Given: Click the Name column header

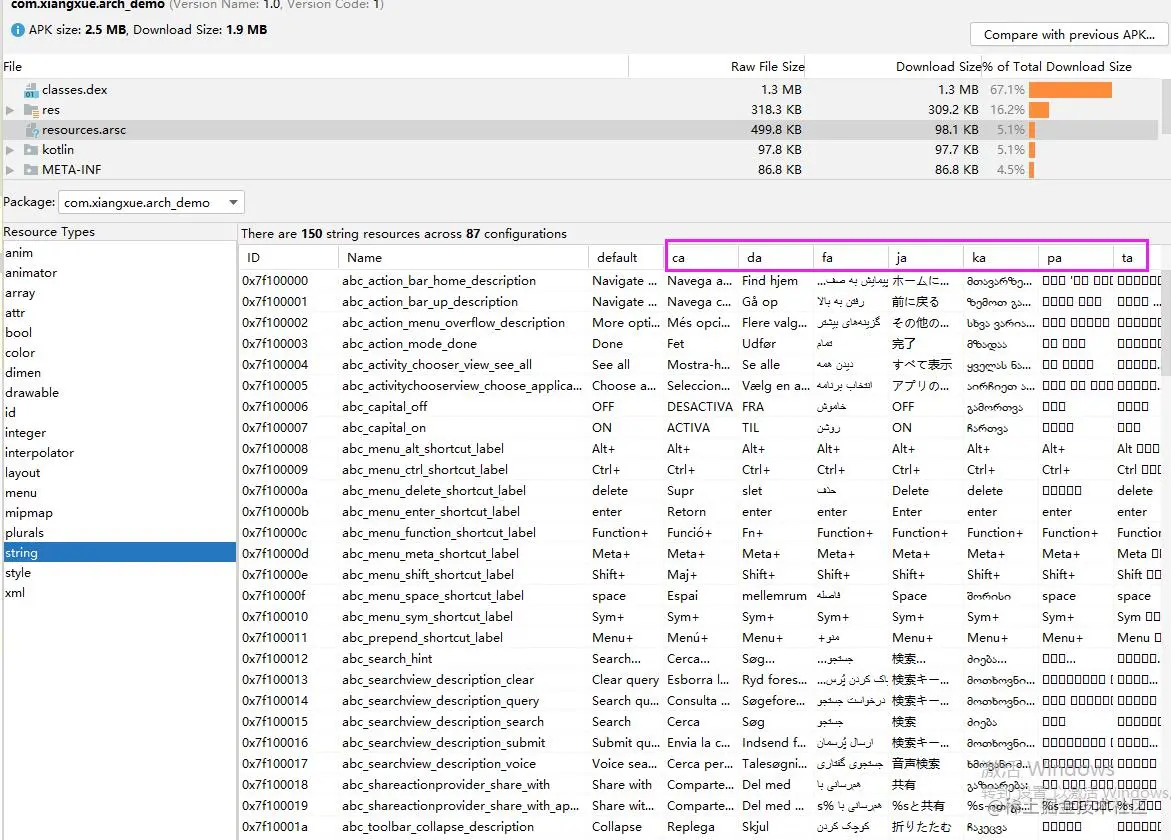Looking at the screenshot, I should (x=463, y=258).
